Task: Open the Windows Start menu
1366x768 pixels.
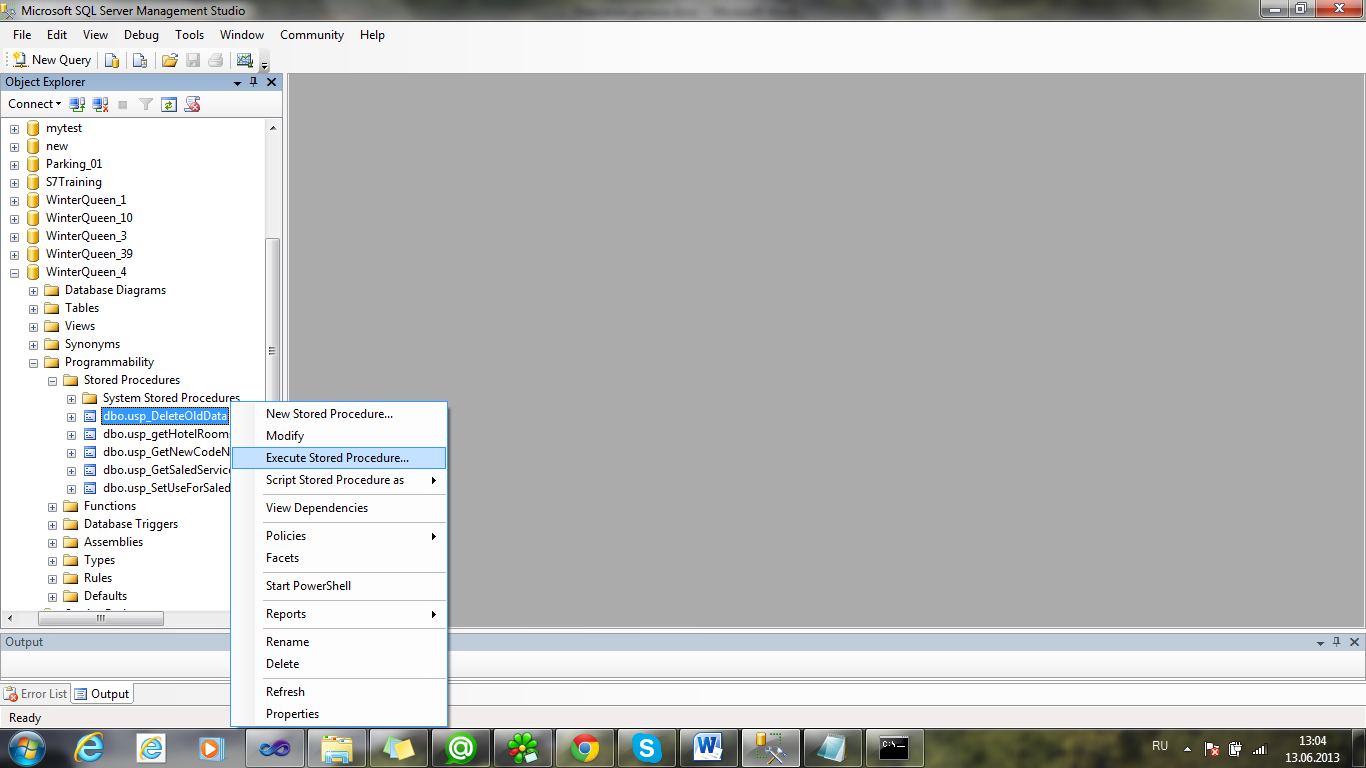Action: (x=26, y=747)
